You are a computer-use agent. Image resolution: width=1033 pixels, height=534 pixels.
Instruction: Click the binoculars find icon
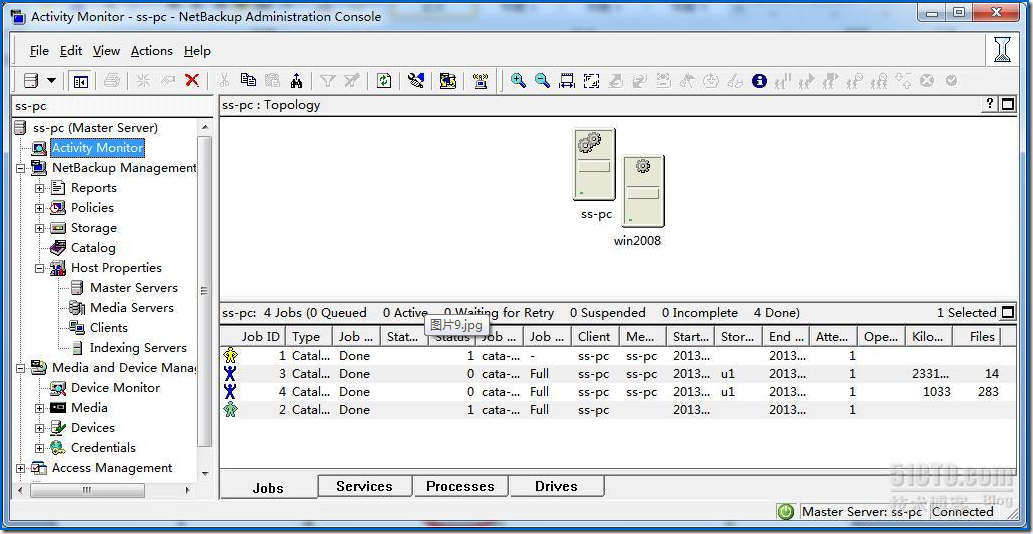click(x=296, y=80)
